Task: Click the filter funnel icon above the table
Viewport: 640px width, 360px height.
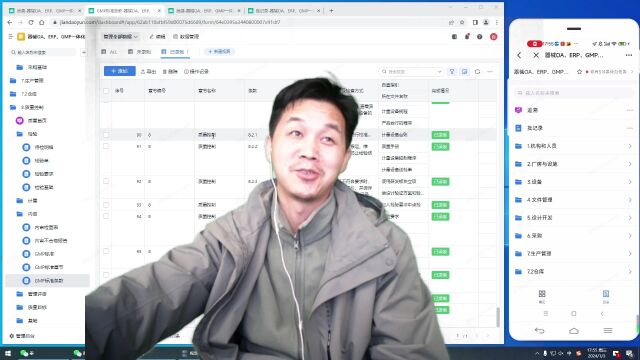Action: click(x=452, y=71)
